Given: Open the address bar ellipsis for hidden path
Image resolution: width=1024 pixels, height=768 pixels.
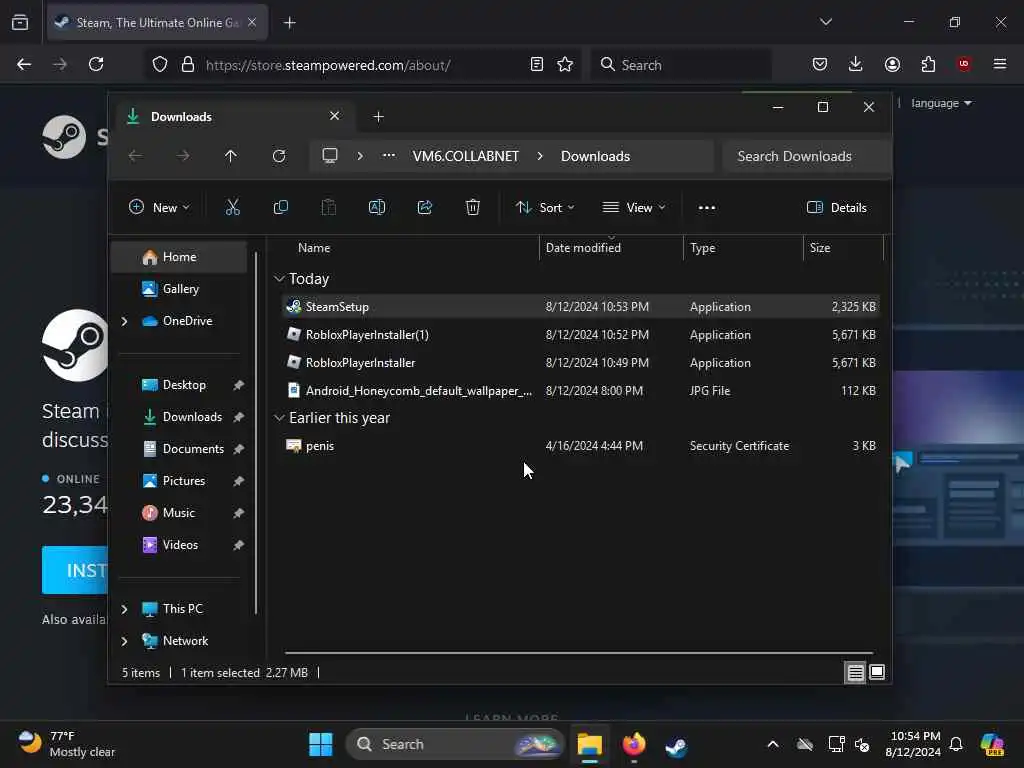Looking at the screenshot, I should [389, 156].
